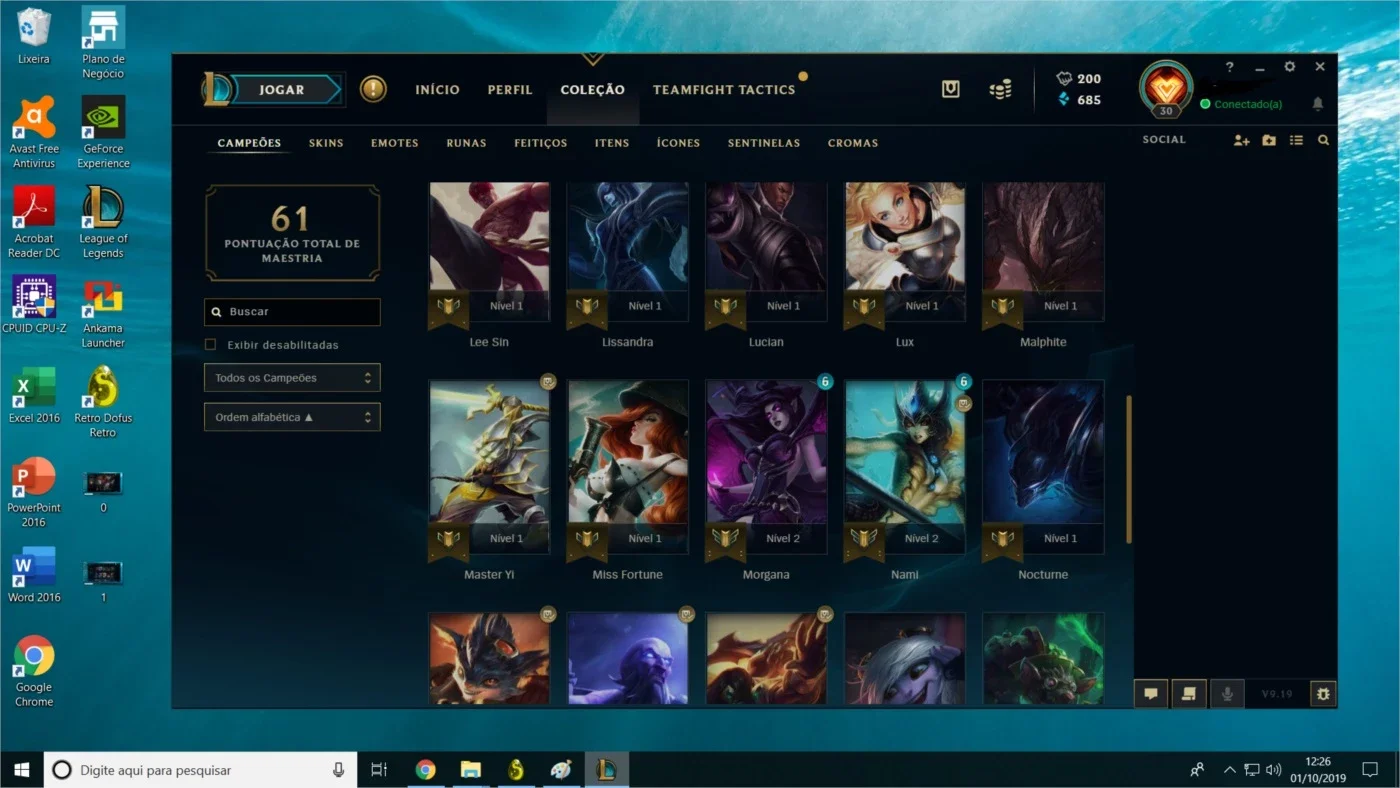Open the Loot inventory icon in header

click(951, 89)
